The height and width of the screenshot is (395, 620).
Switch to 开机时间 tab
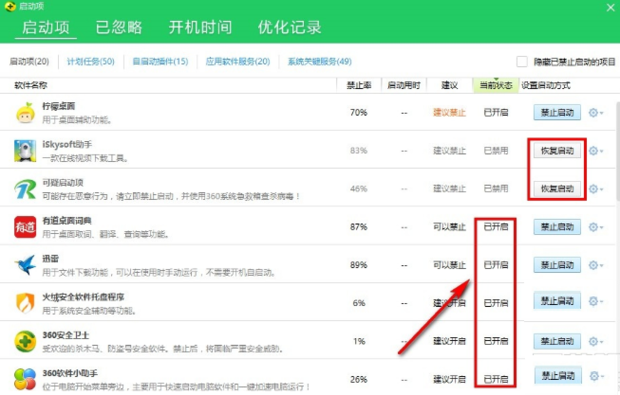[x=200, y=27]
